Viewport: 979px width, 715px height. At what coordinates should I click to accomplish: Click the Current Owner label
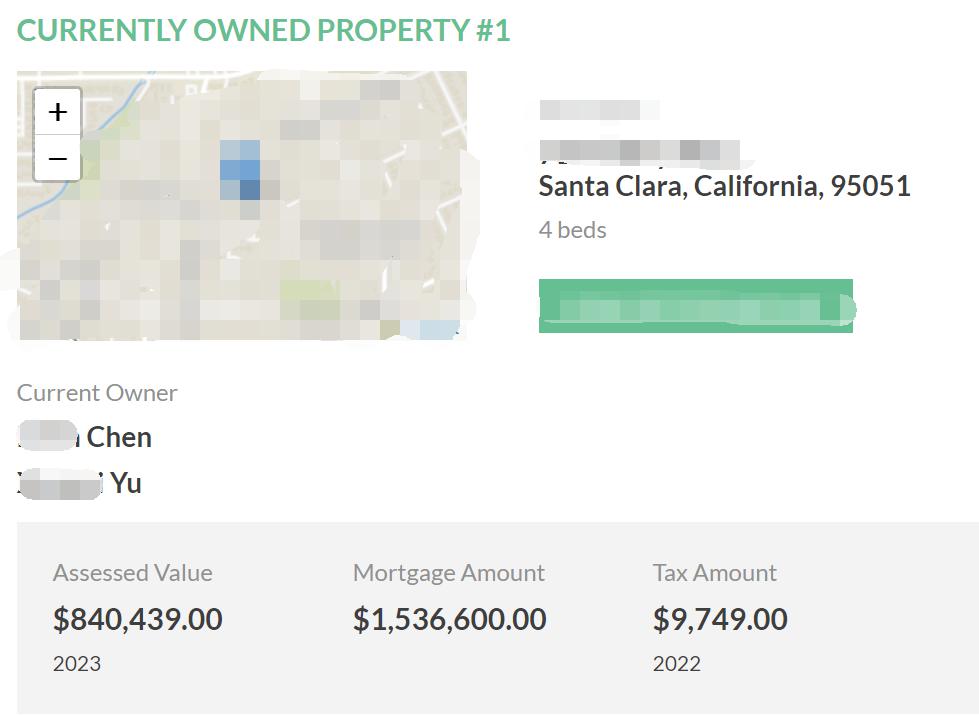pos(97,393)
